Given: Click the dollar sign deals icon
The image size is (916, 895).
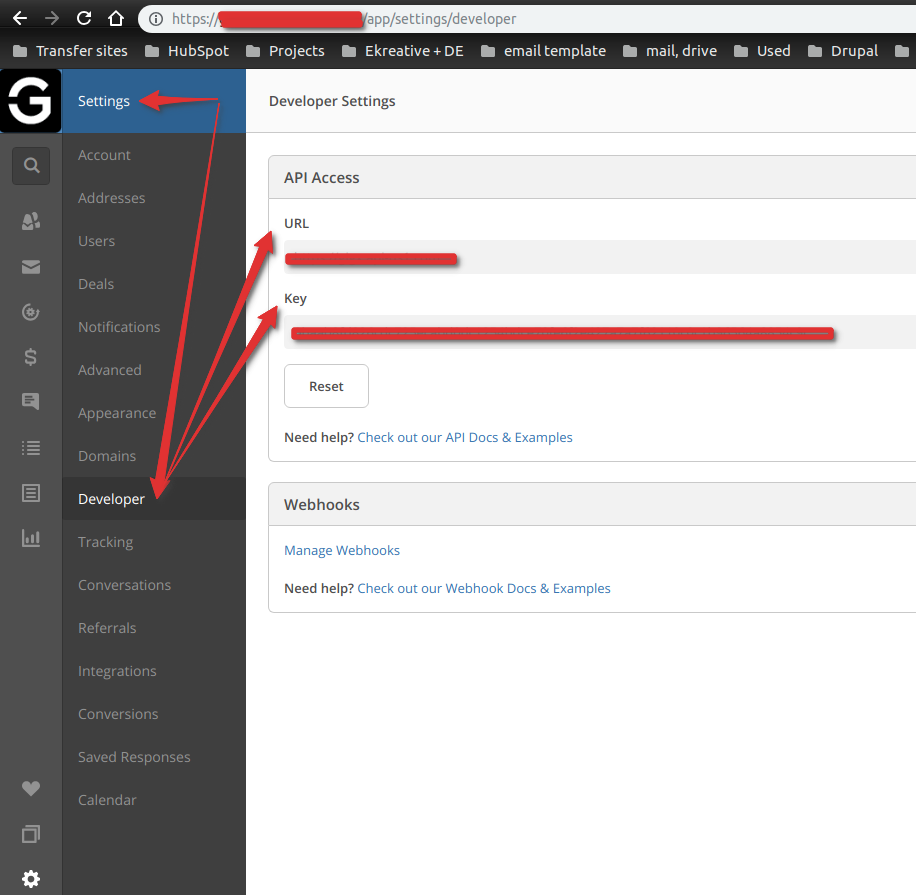Looking at the screenshot, I should [x=30, y=357].
